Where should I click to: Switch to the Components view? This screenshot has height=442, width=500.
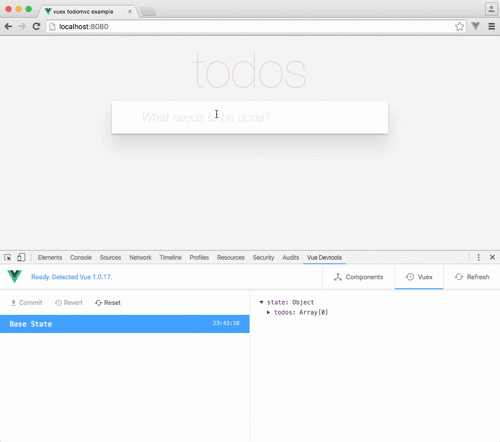point(358,277)
